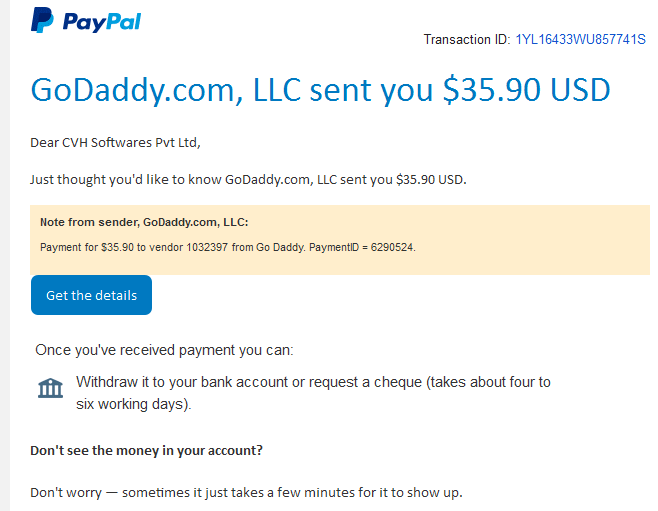The height and width of the screenshot is (511, 658).
Task: Click the 'Note from sender, GoDaddy.com, LLC' heading
Action: tap(144, 222)
